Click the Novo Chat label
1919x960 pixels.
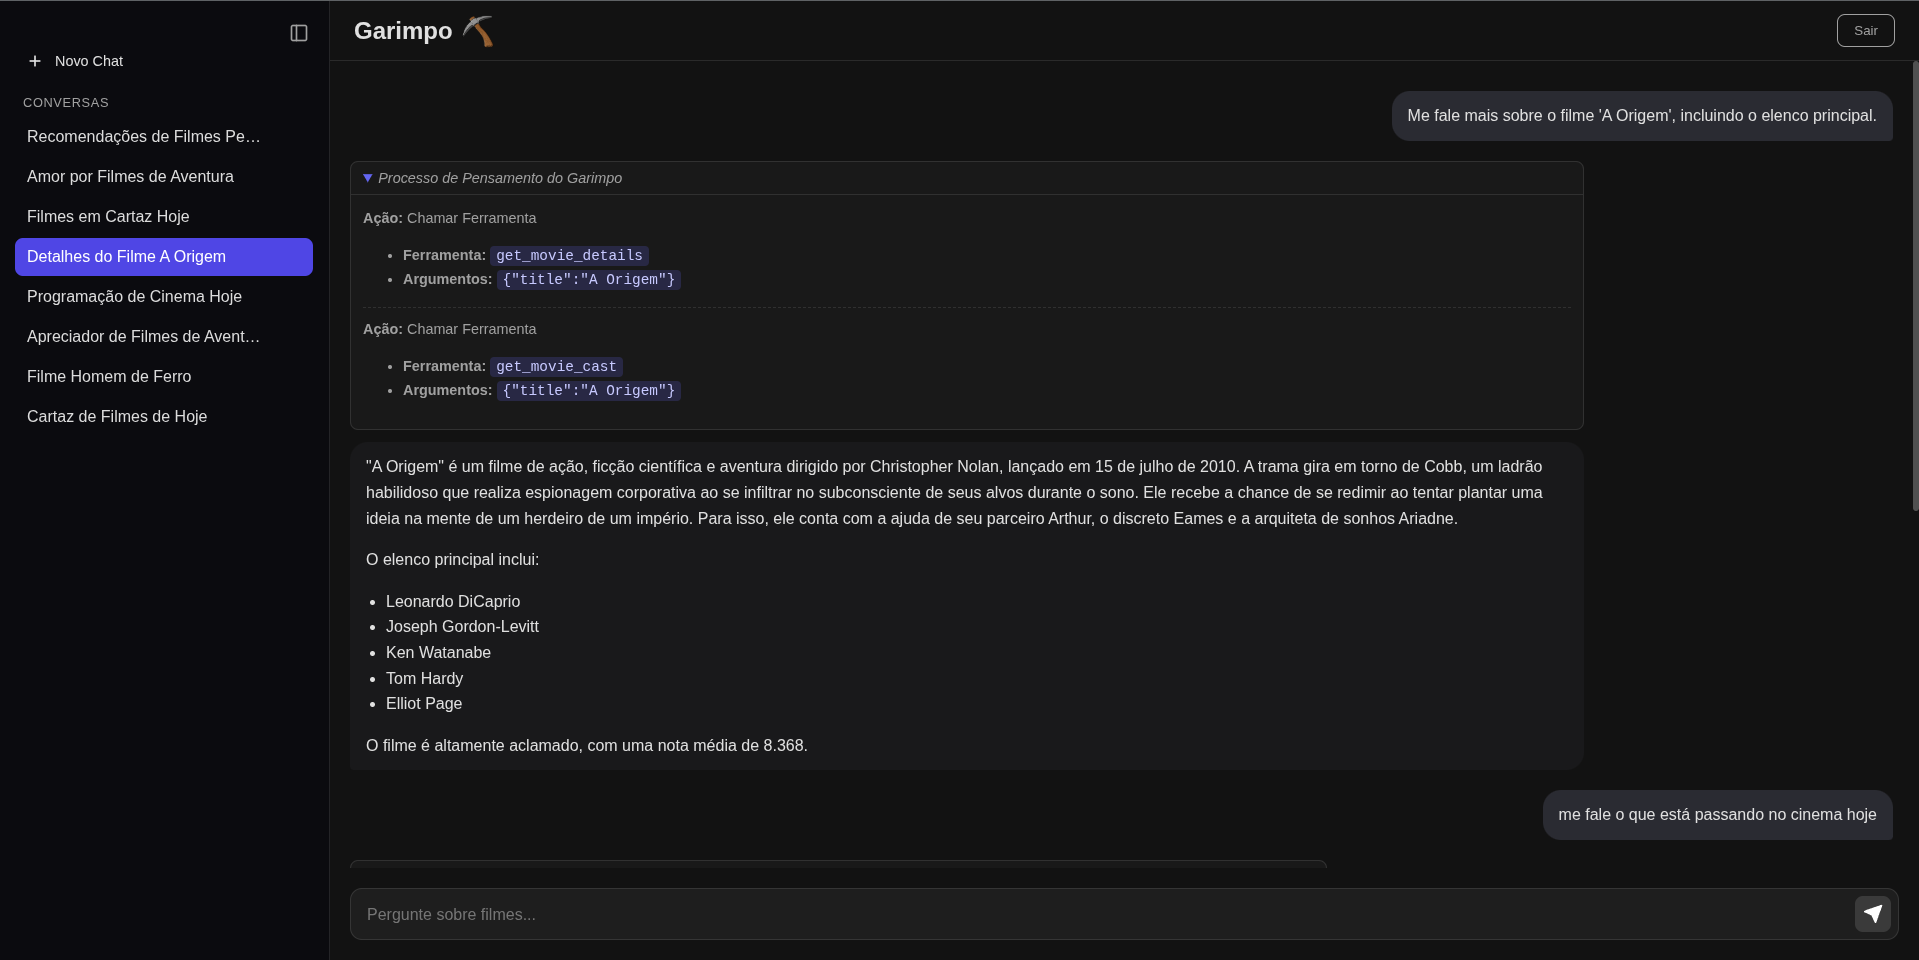tap(89, 61)
